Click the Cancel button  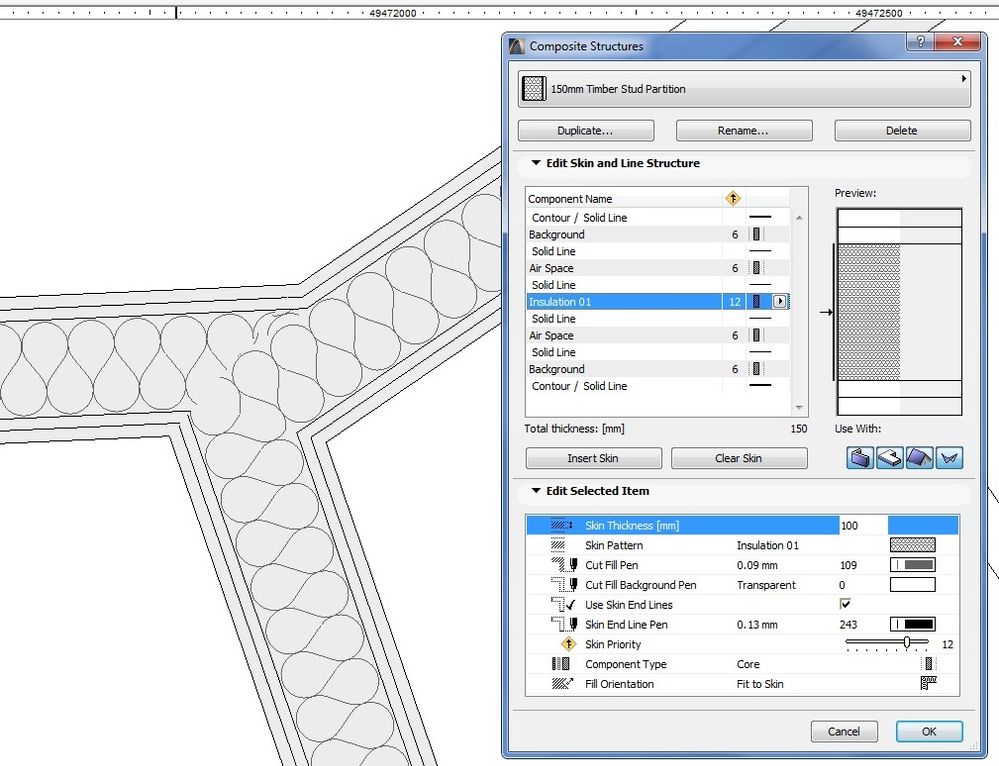[844, 732]
